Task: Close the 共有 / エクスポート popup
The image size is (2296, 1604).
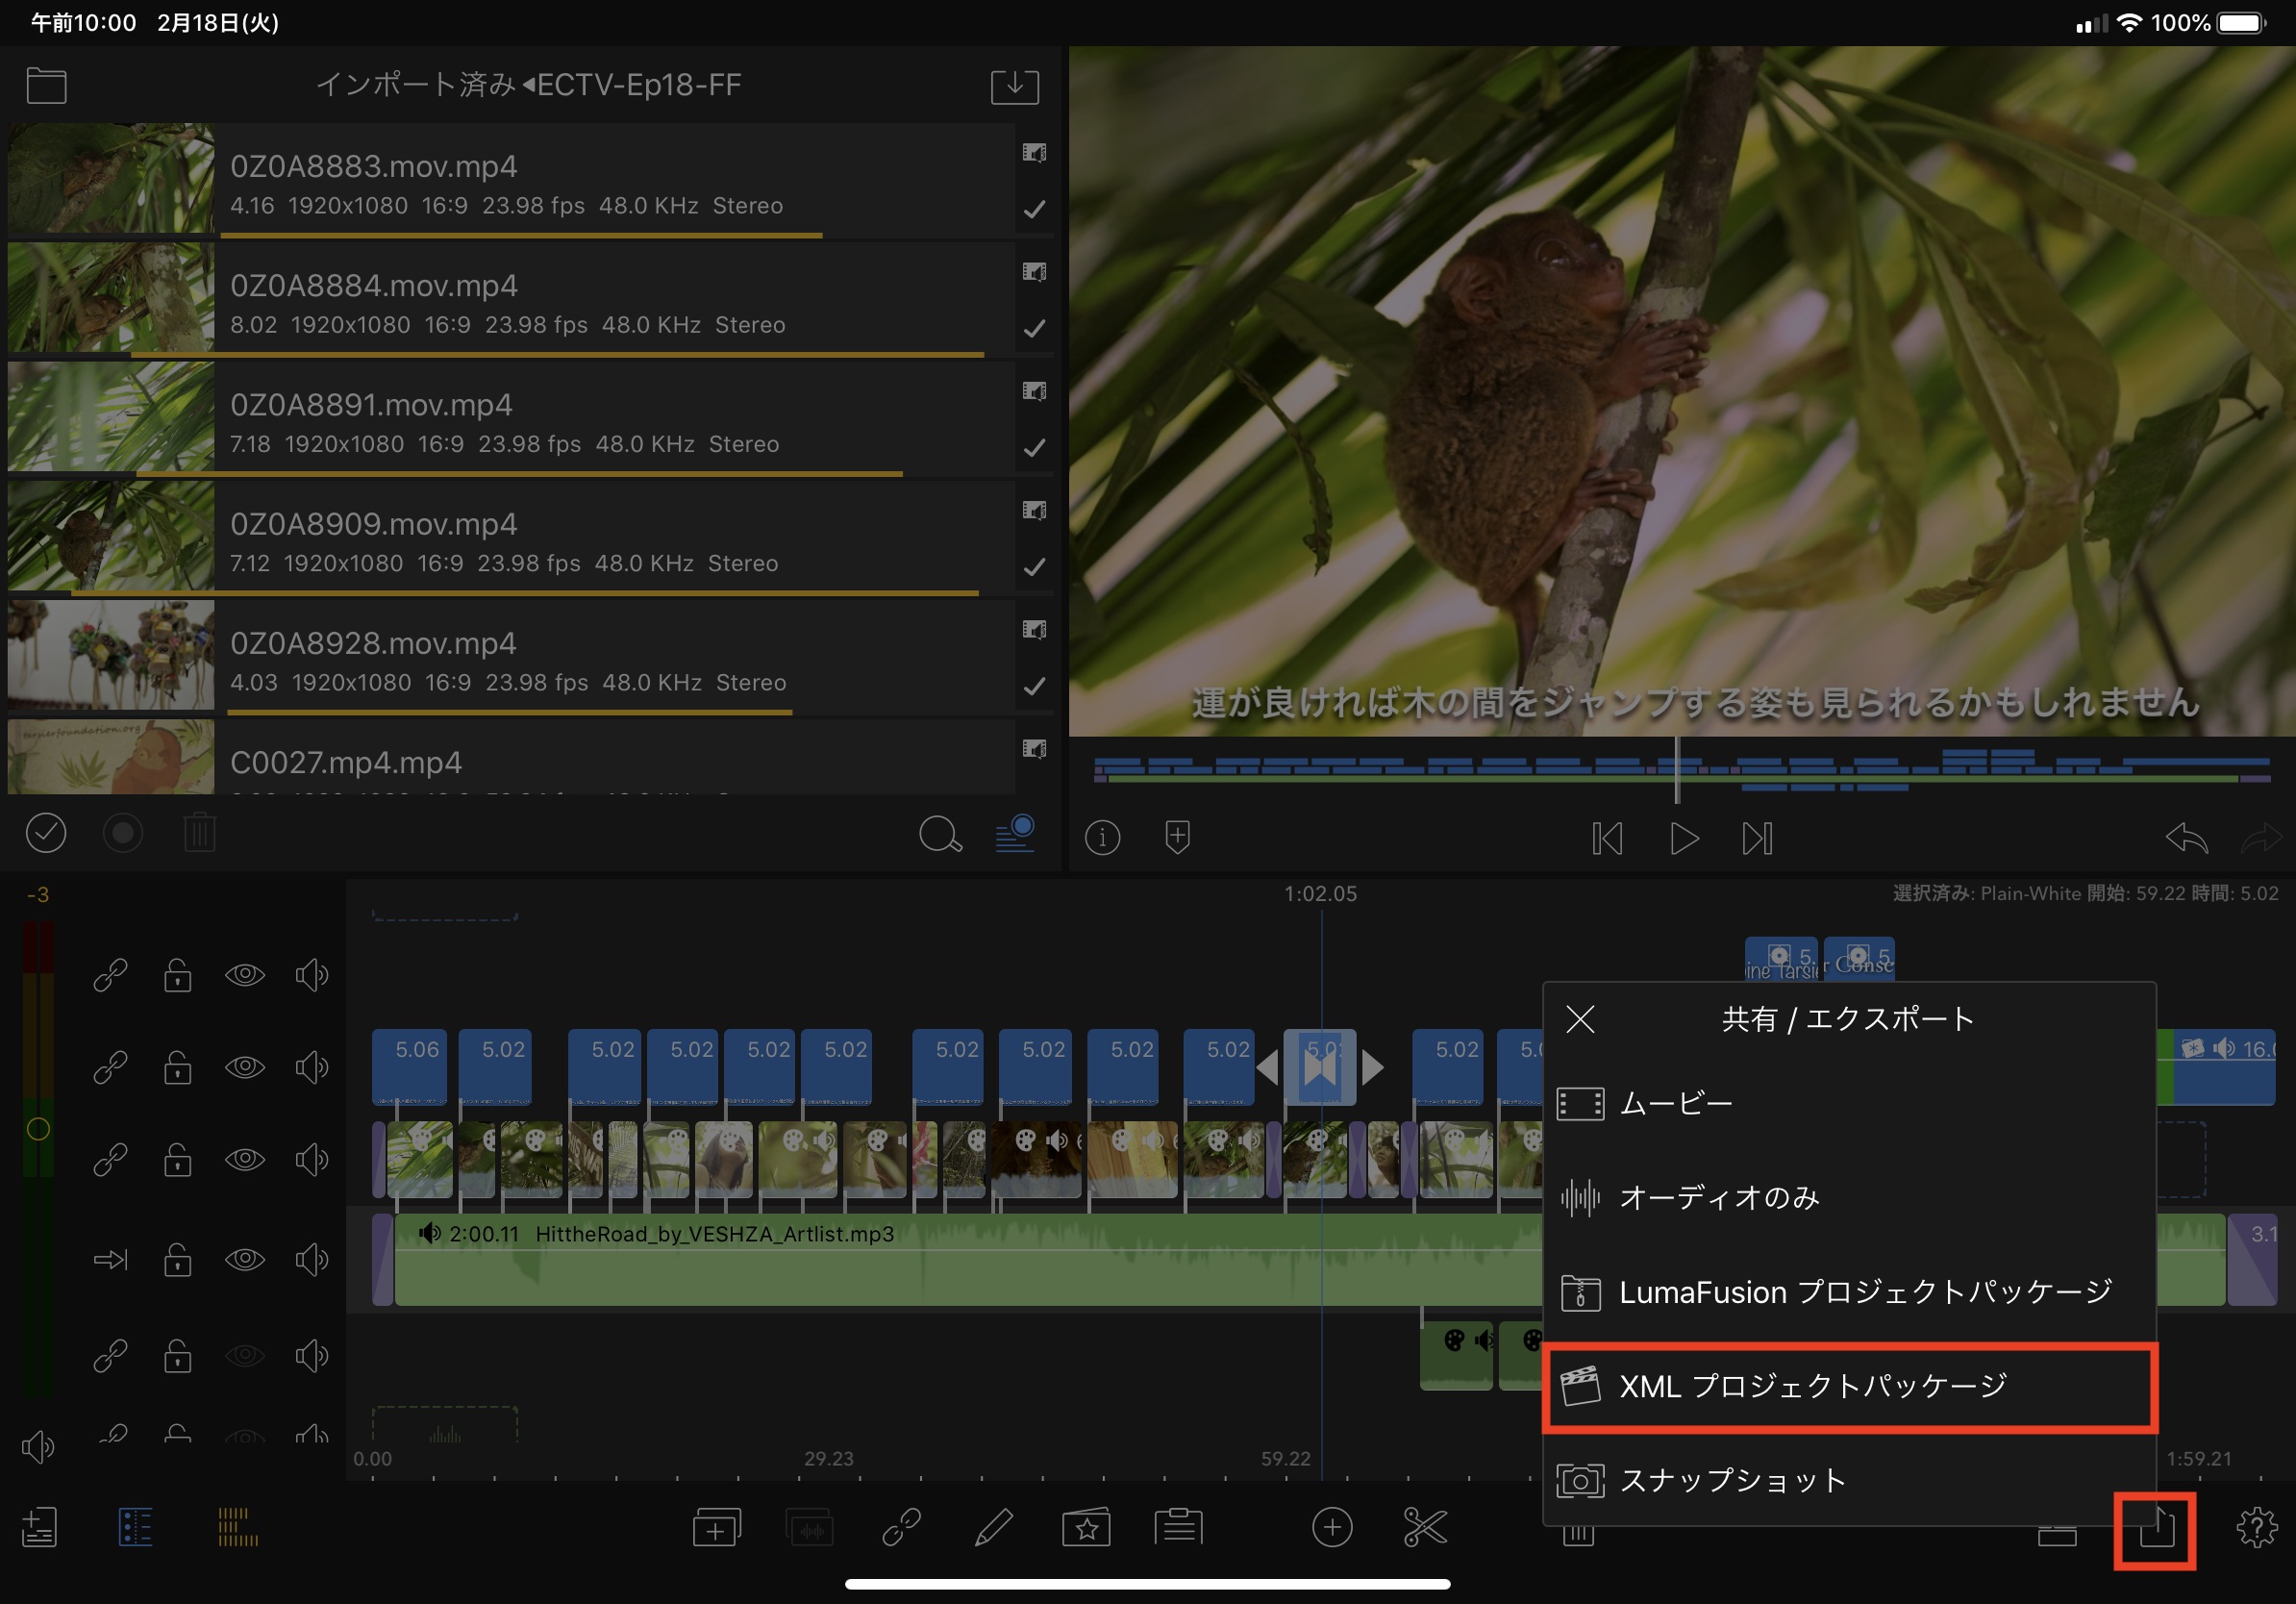Action: (1580, 1019)
